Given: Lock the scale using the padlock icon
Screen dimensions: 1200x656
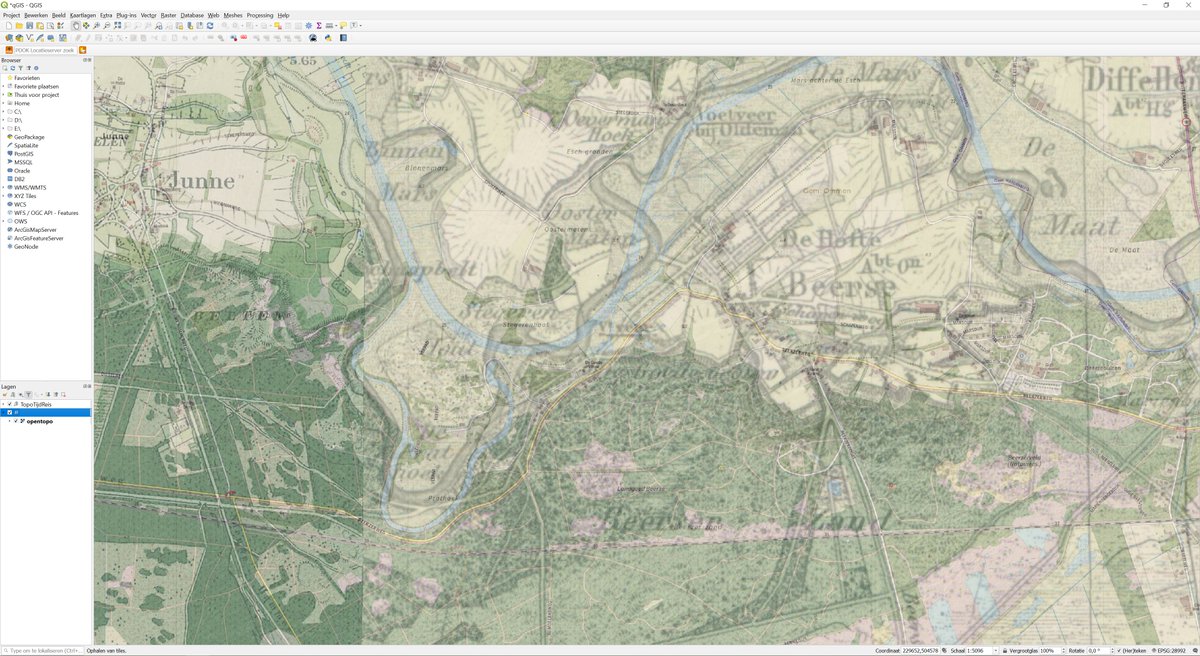Looking at the screenshot, I should point(1004,651).
